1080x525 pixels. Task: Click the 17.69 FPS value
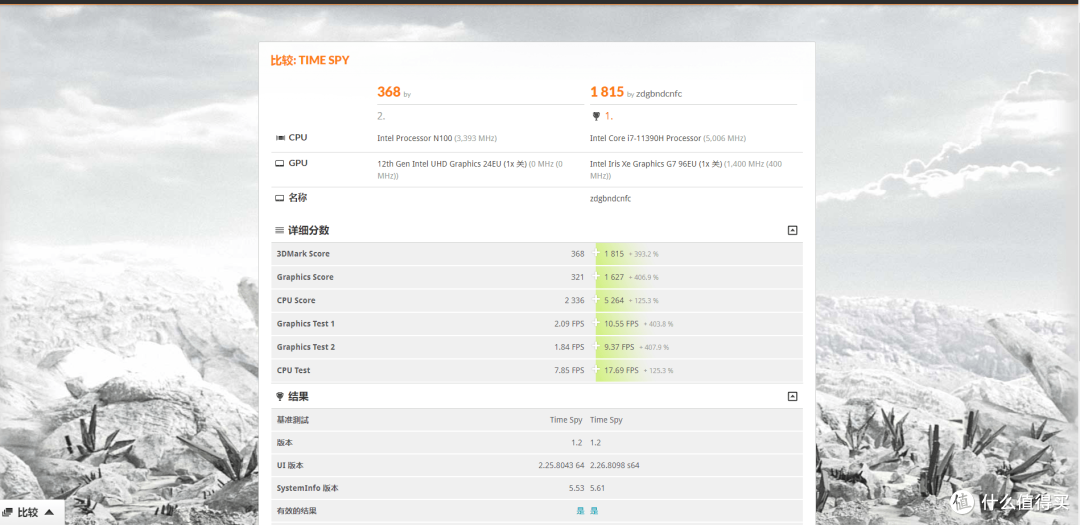pyautogui.click(x=621, y=370)
